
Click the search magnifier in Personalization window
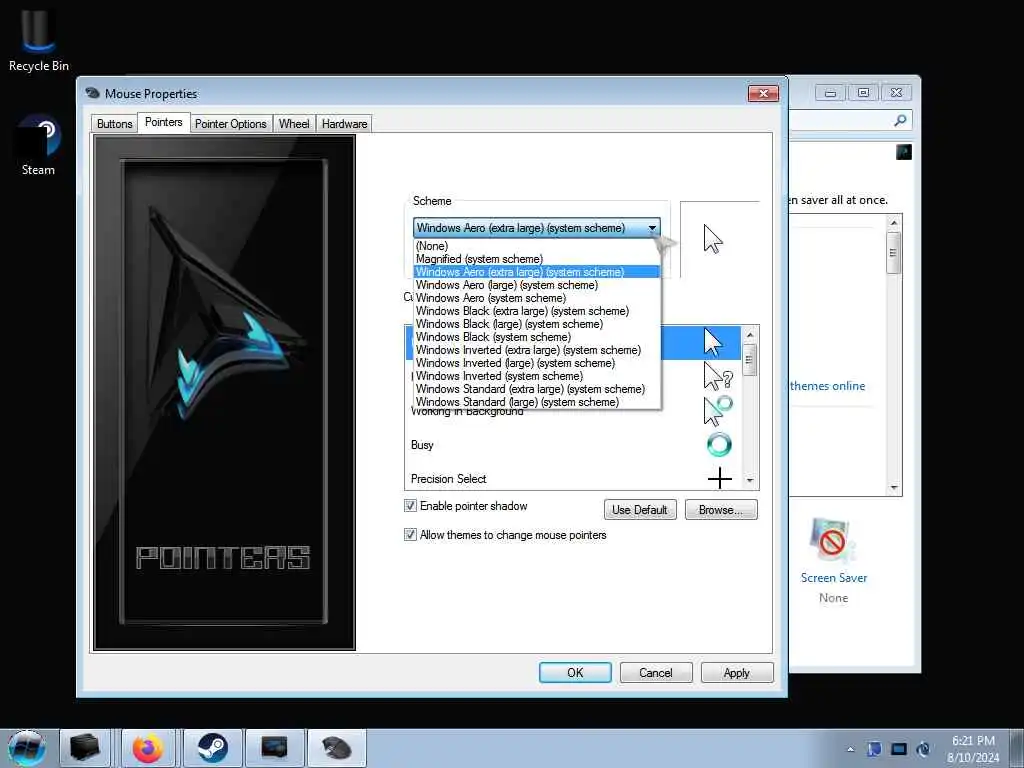(900, 120)
